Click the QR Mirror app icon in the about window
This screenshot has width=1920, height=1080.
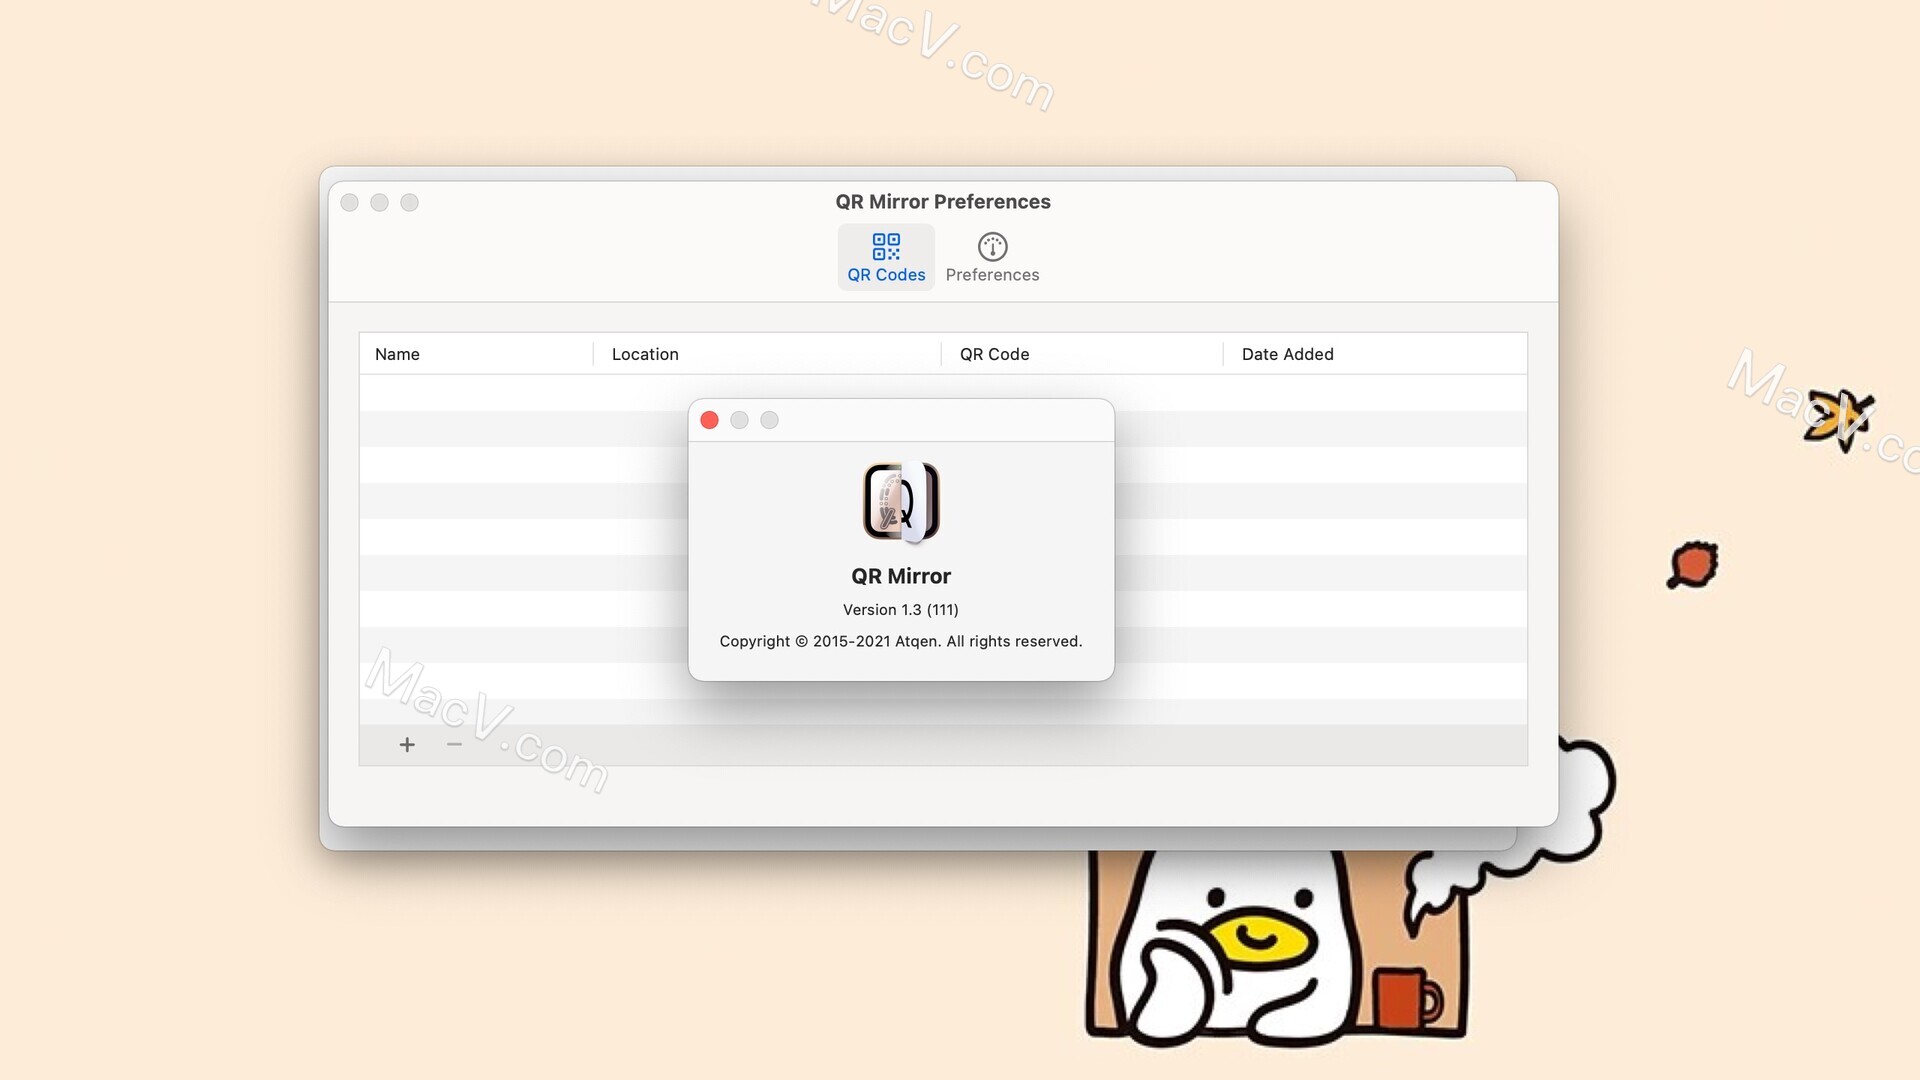click(x=901, y=502)
